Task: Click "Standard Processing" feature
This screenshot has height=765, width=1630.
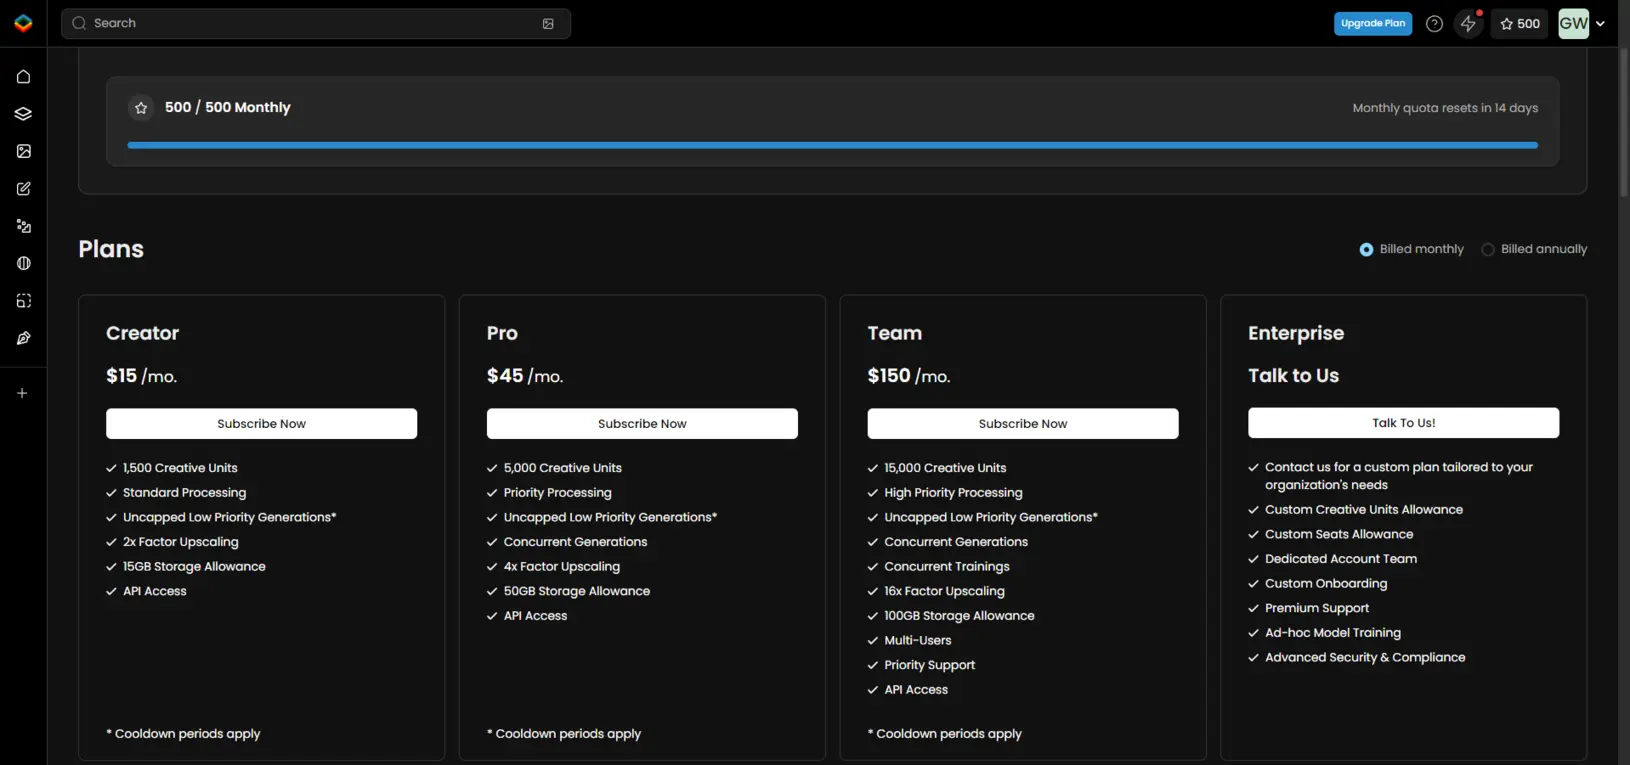Action: 184,493
